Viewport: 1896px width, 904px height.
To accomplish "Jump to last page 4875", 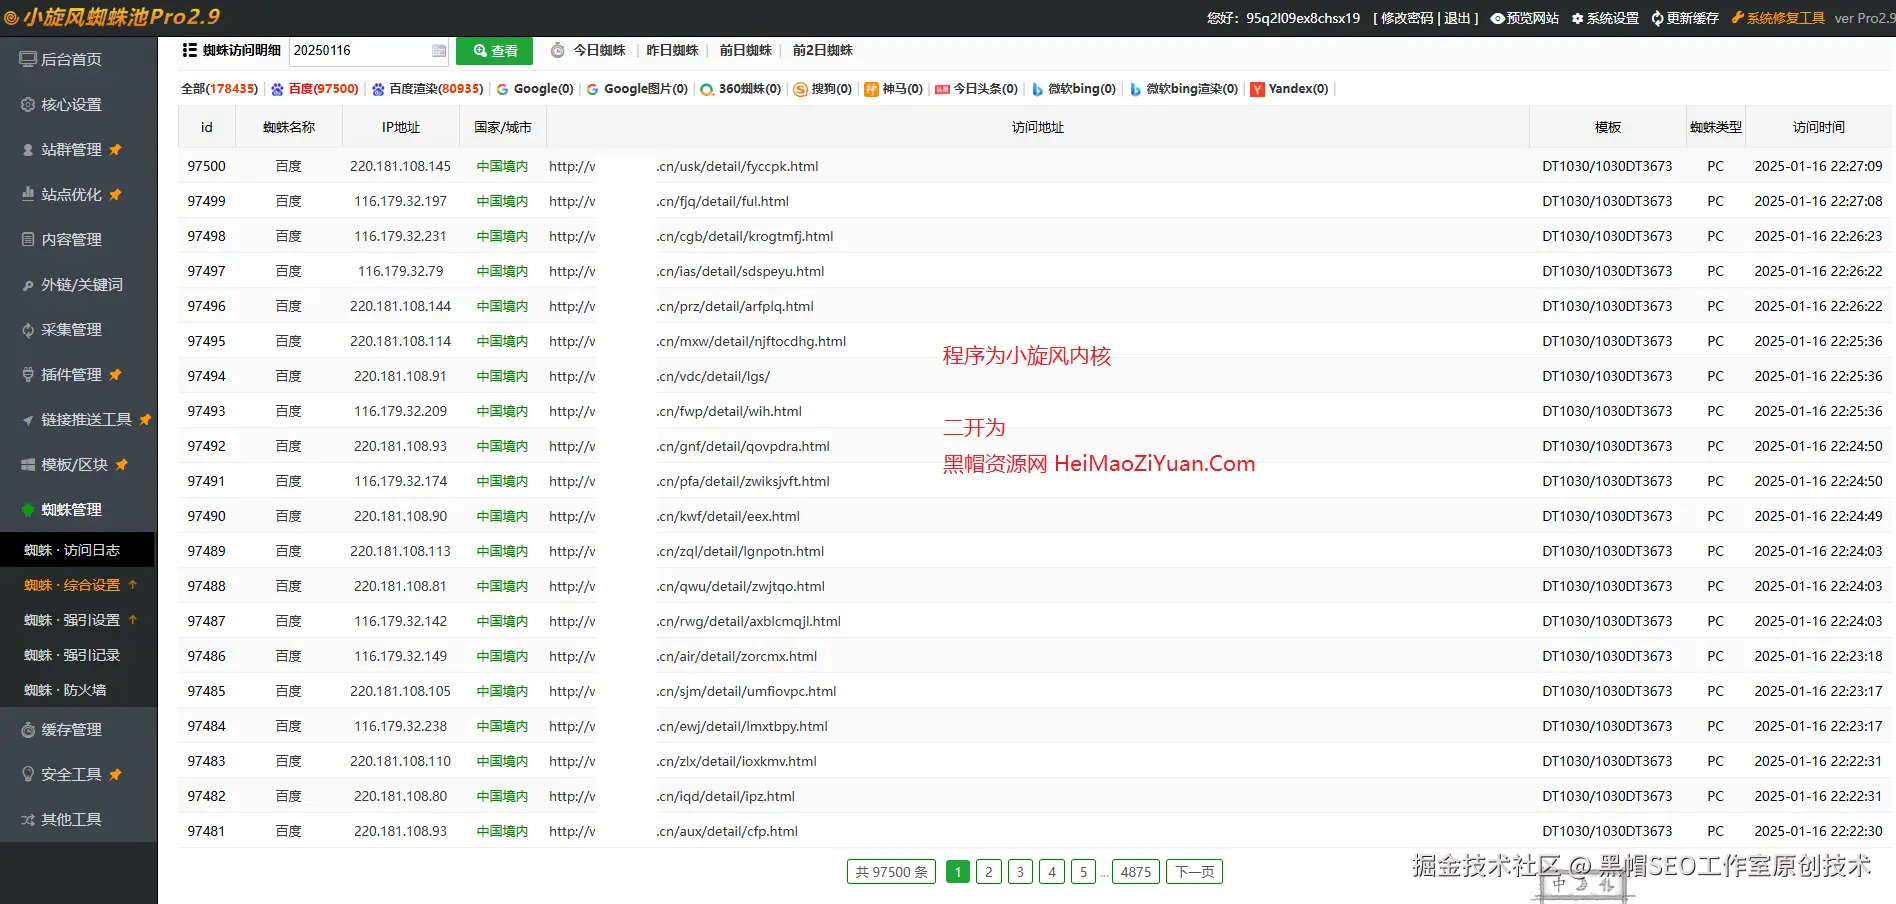I will point(1136,872).
